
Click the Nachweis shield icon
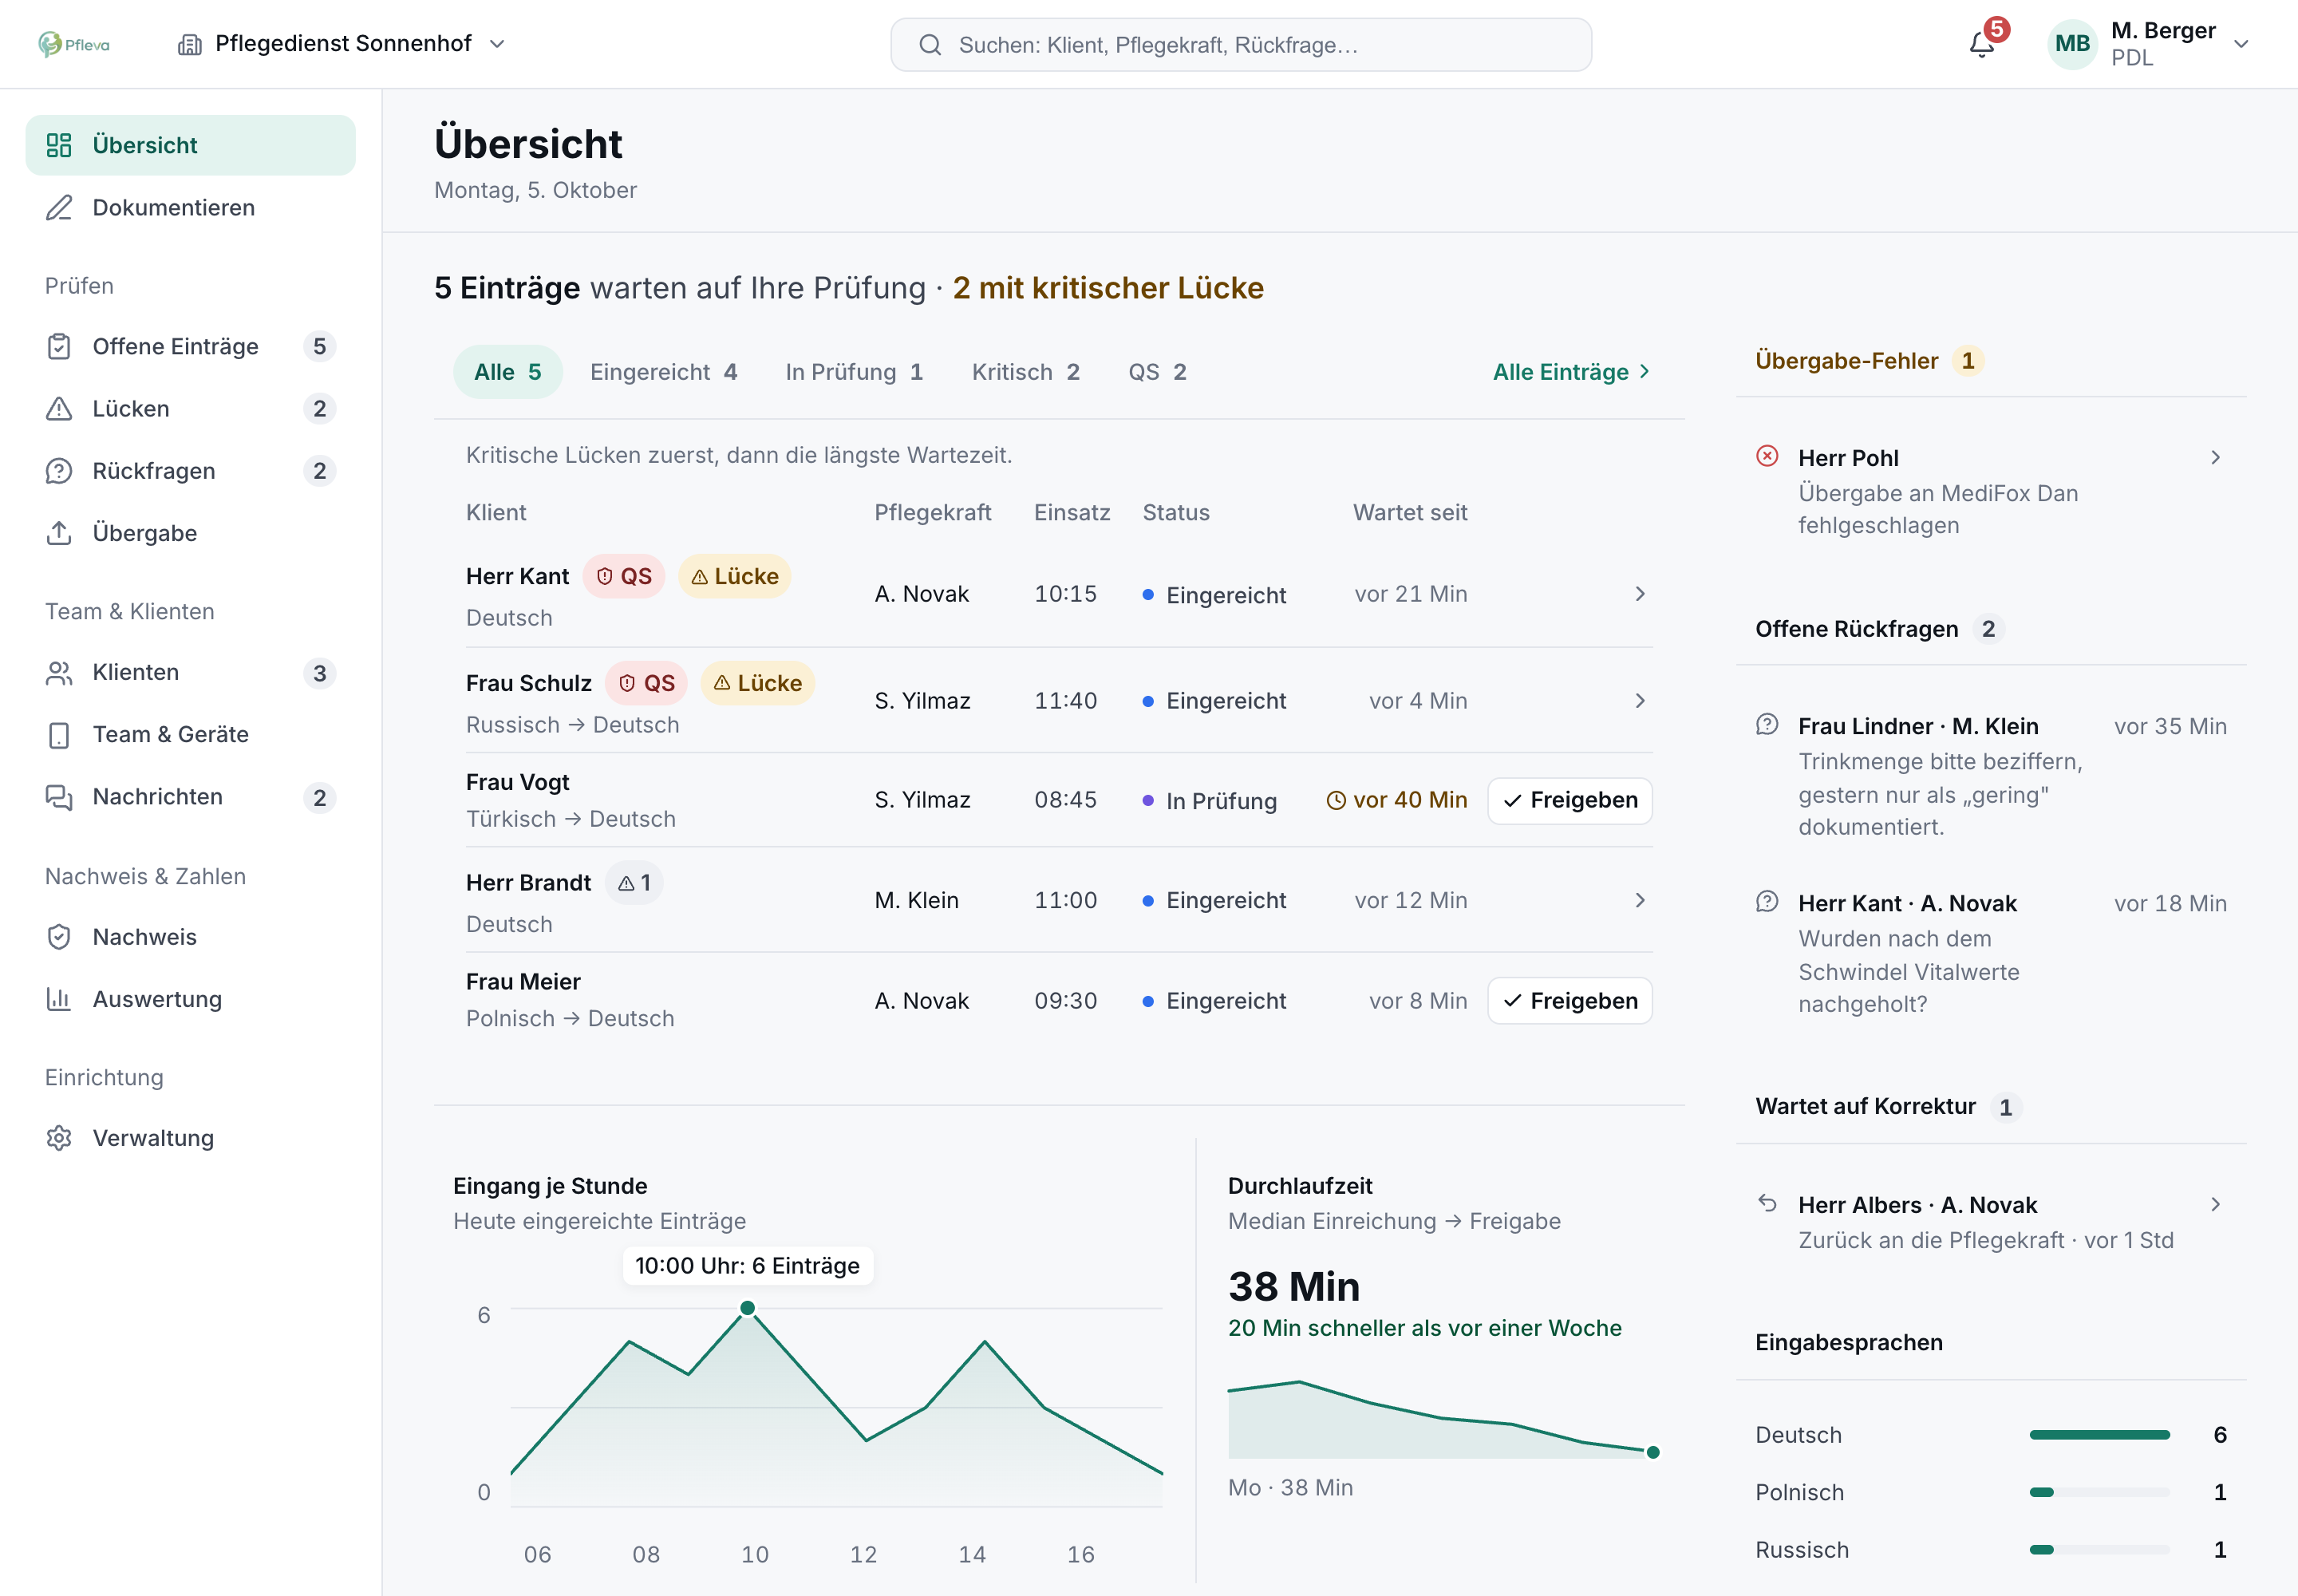[x=59, y=937]
